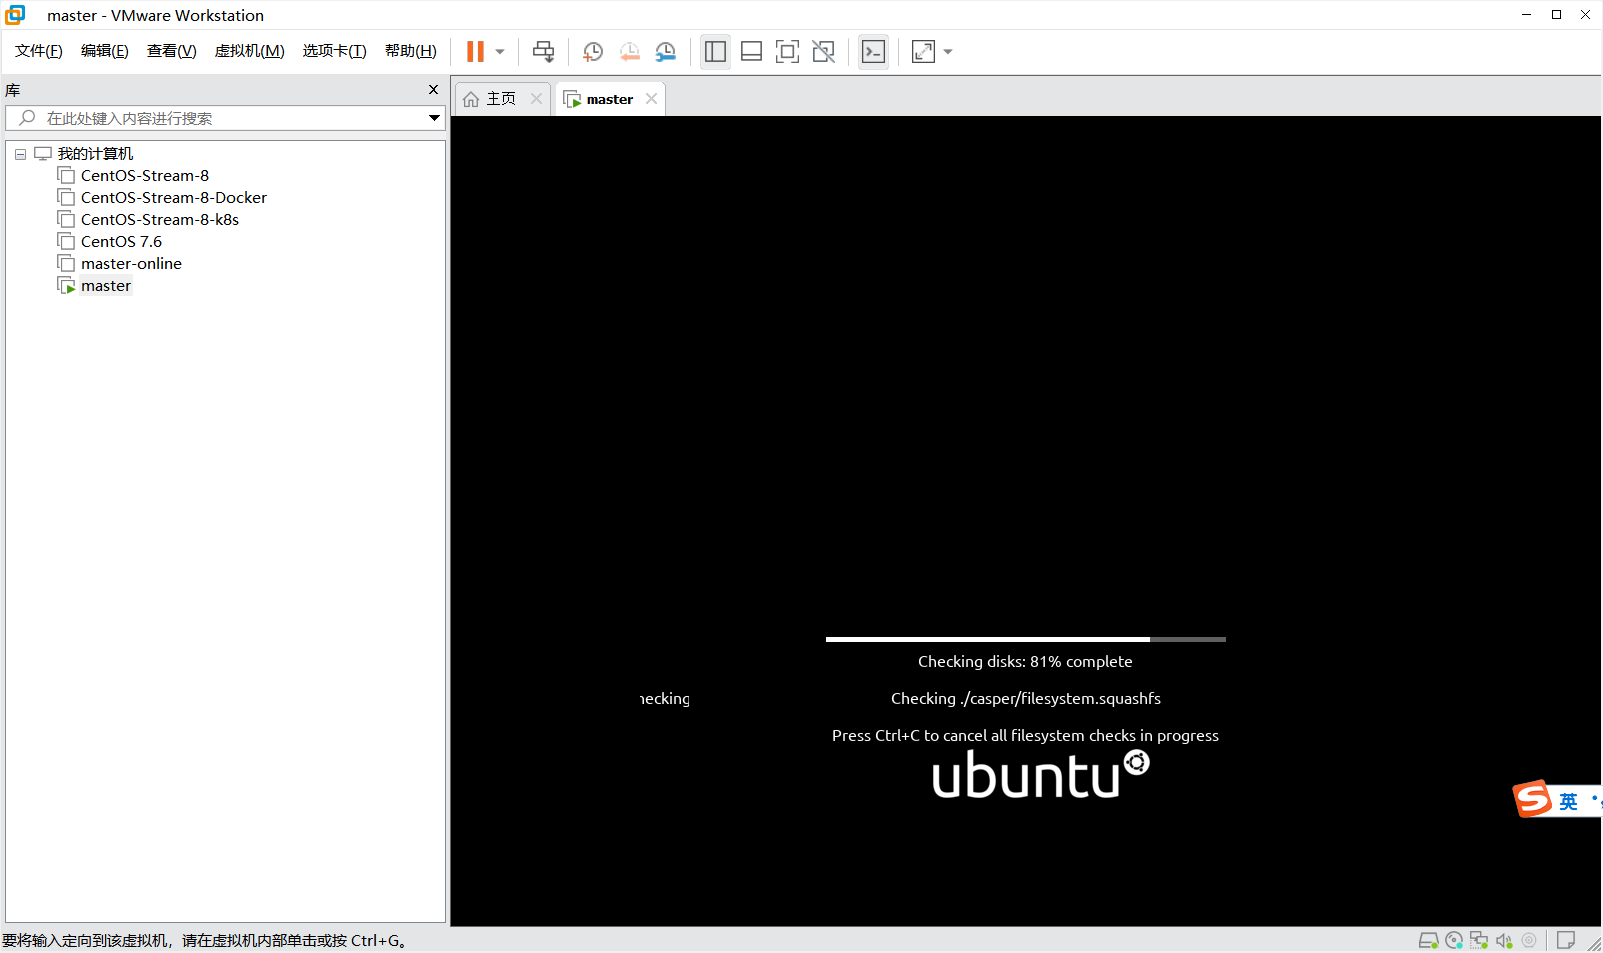
Task: Expand the library search dropdown arrow
Action: (x=434, y=118)
